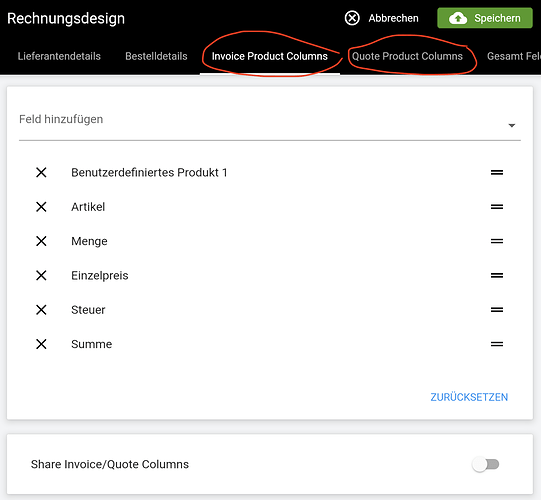Click the ZURÜCKSETZEN reset link

click(x=469, y=397)
